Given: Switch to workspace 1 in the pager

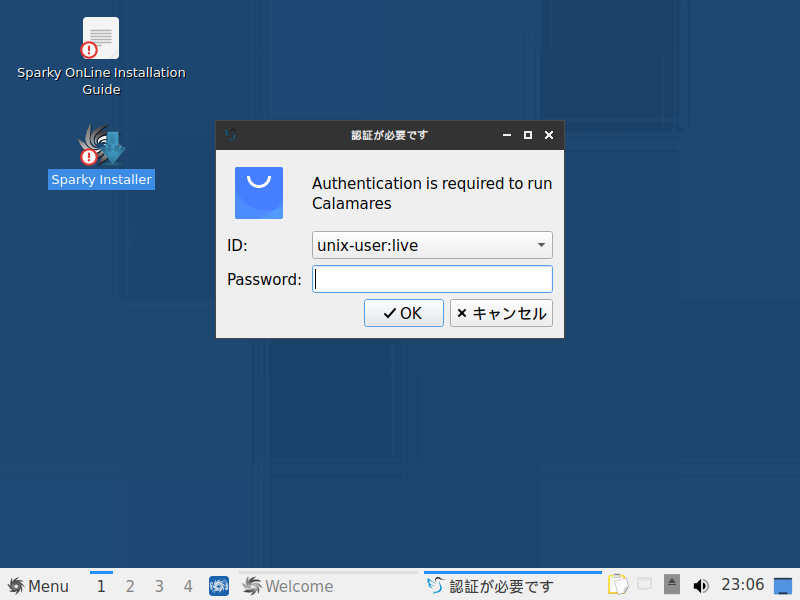Looking at the screenshot, I should (101, 586).
